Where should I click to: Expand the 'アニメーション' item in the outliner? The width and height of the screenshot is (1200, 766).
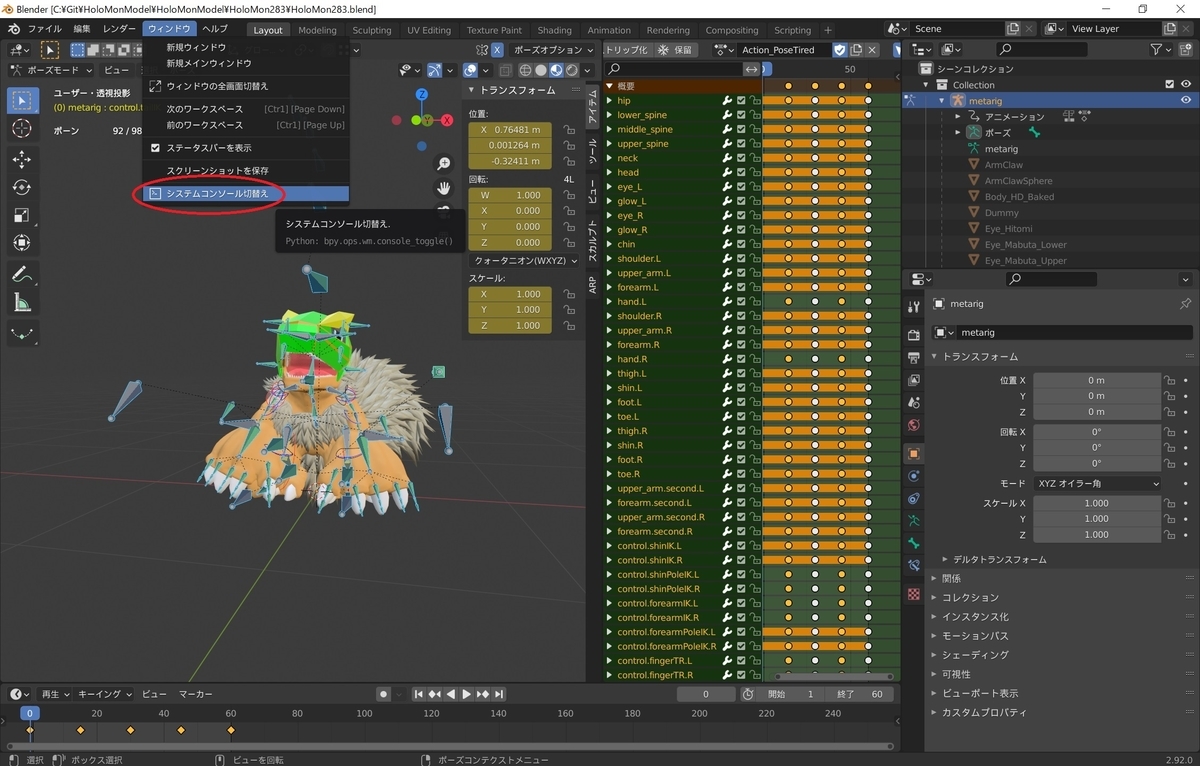[957, 117]
